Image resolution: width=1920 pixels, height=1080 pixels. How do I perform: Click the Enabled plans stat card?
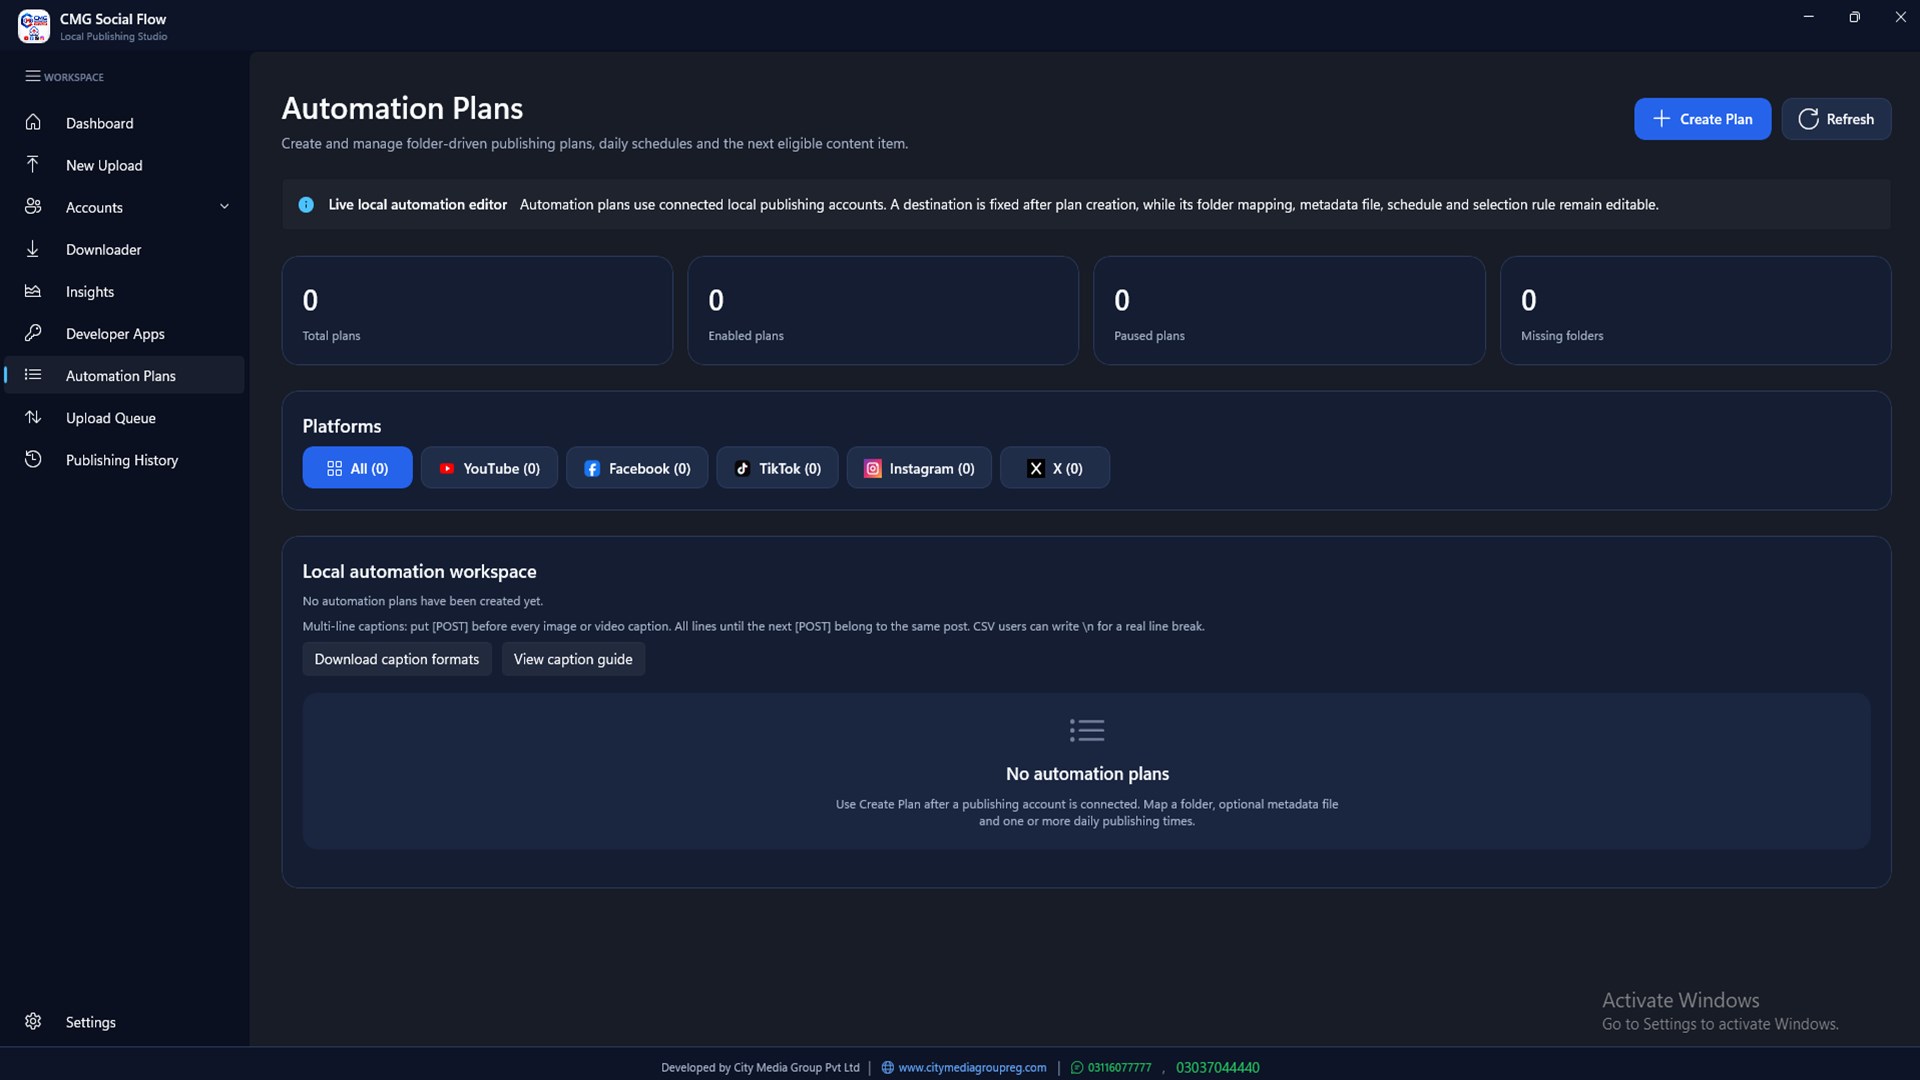883,310
